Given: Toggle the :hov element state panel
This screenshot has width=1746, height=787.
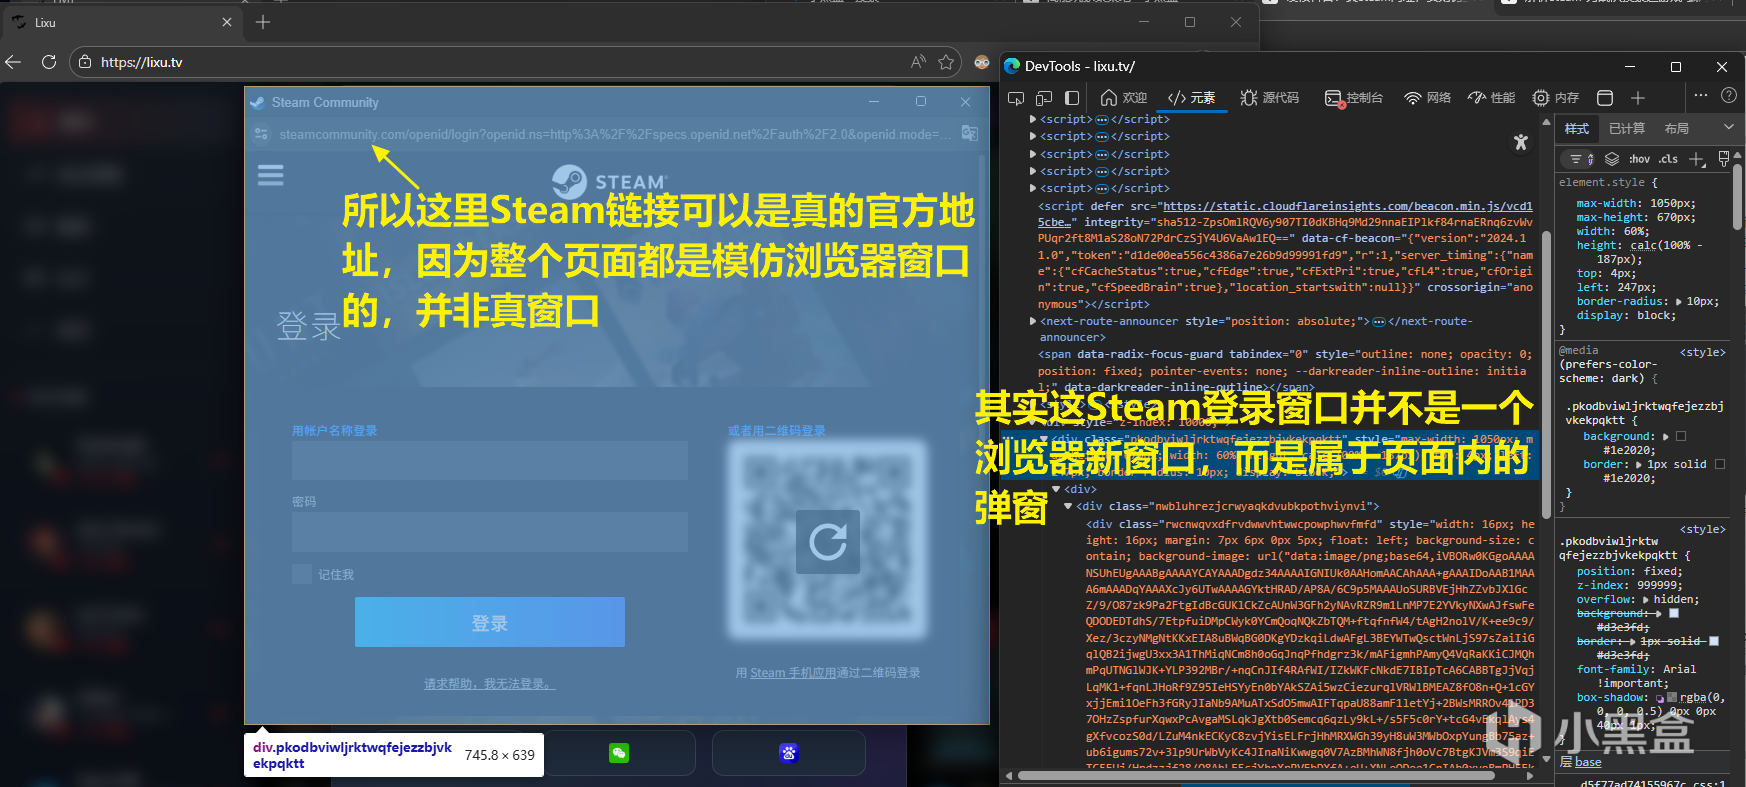Looking at the screenshot, I should [x=1640, y=159].
